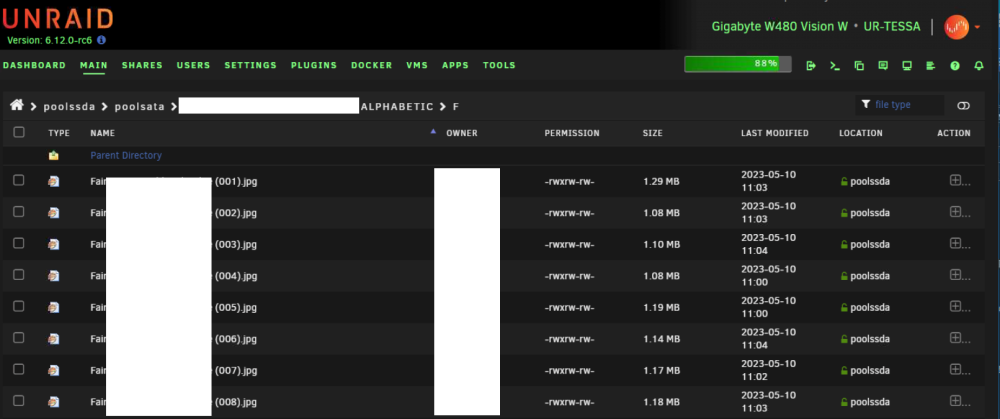Viewport: 1000px width, 419px height.
Task: Click the image file icon for (003).jpg
Action: (54, 244)
